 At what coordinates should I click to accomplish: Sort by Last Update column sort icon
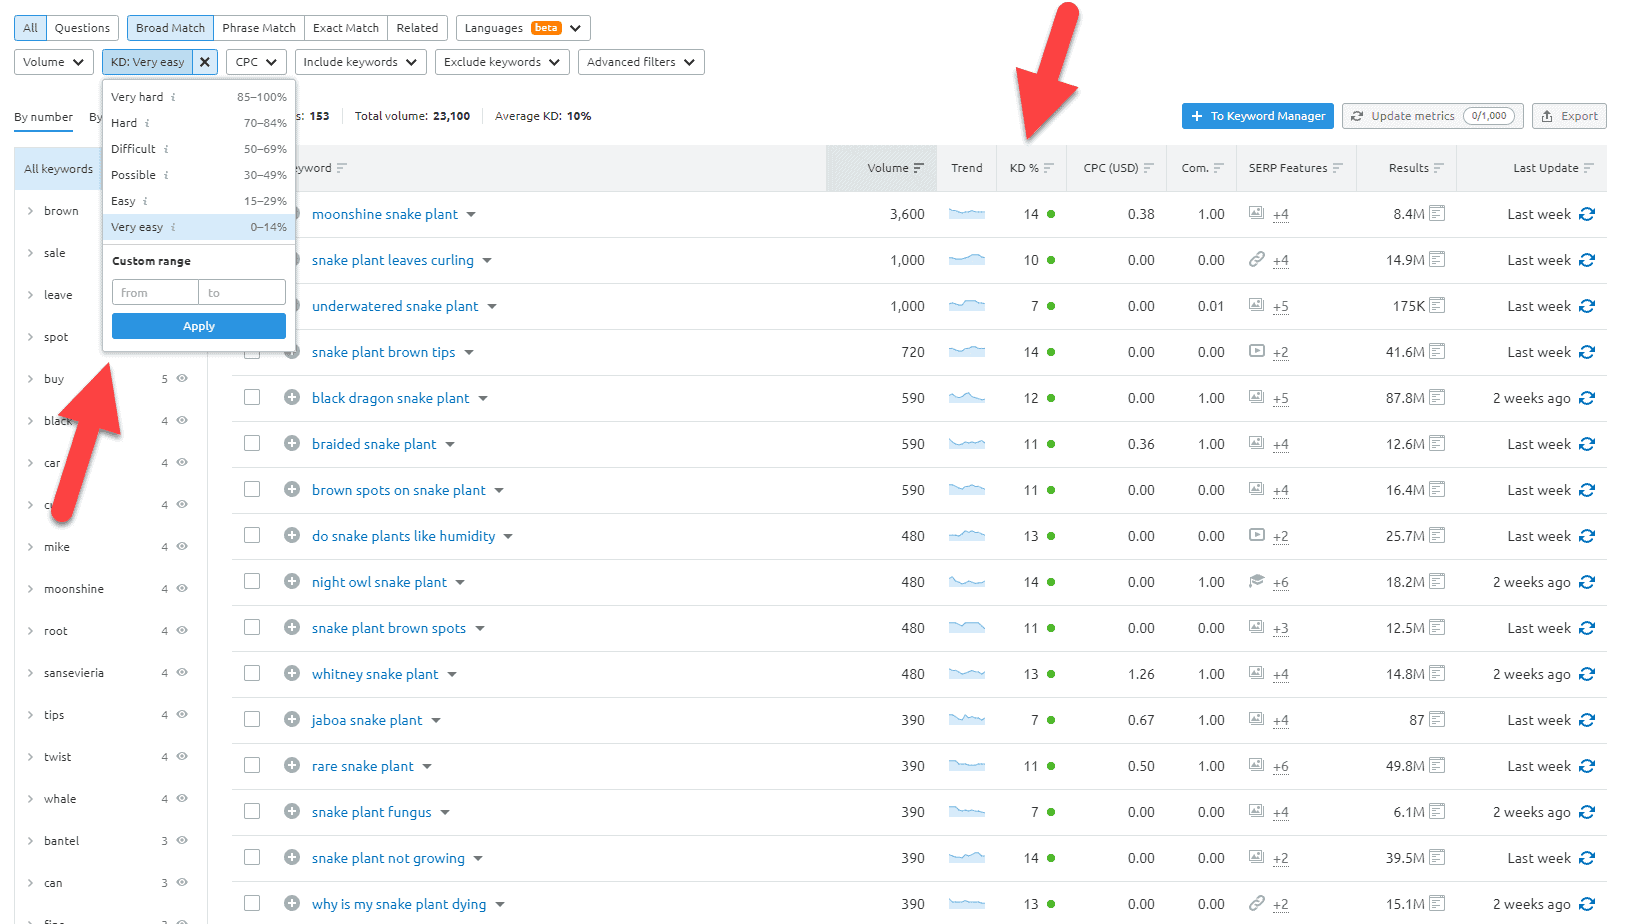coord(1589,168)
